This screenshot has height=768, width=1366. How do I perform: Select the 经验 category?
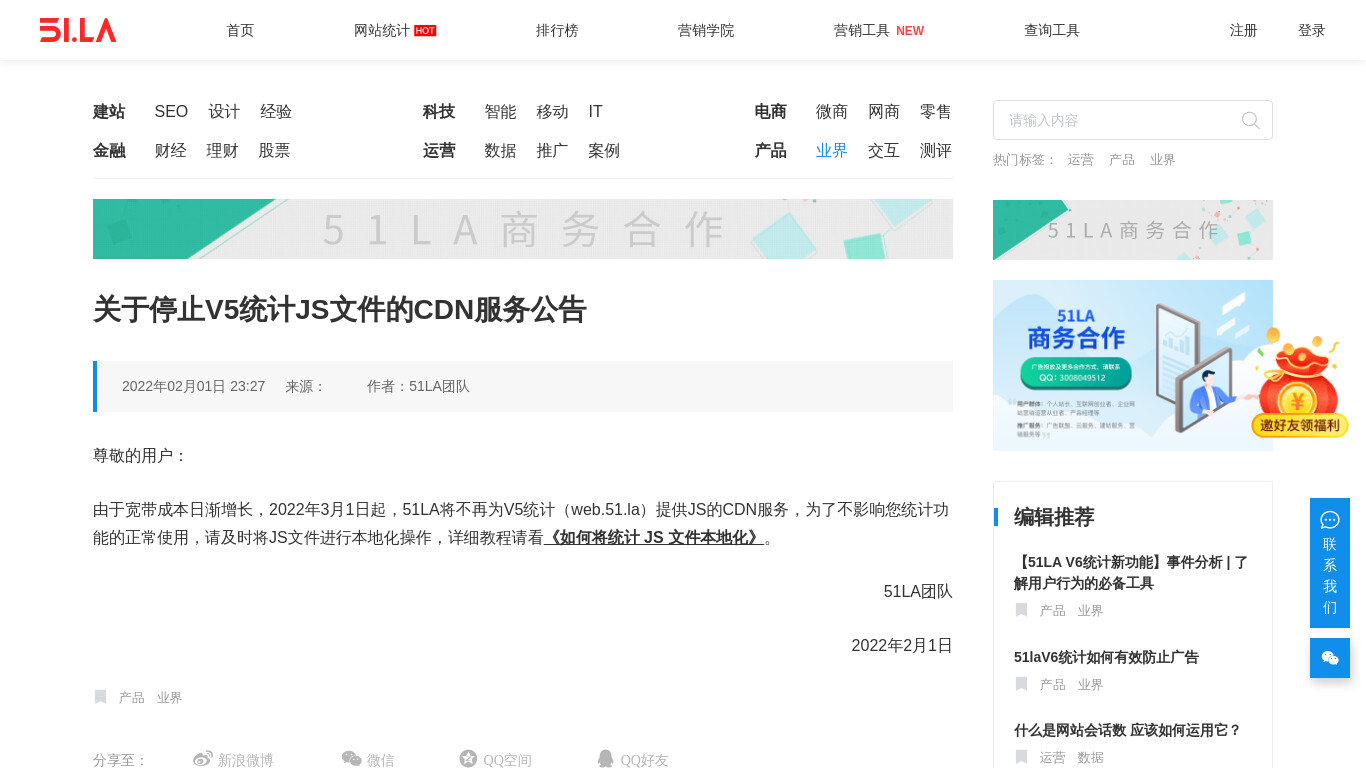point(276,112)
